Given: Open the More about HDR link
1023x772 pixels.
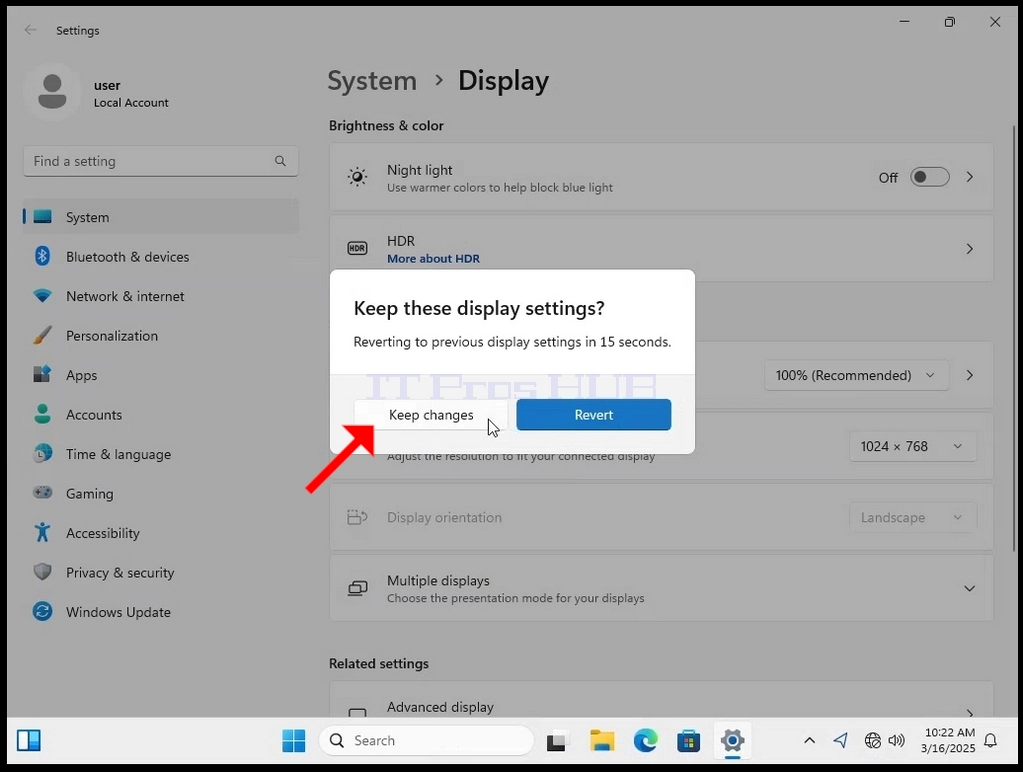Looking at the screenshot, I should 433,259.
